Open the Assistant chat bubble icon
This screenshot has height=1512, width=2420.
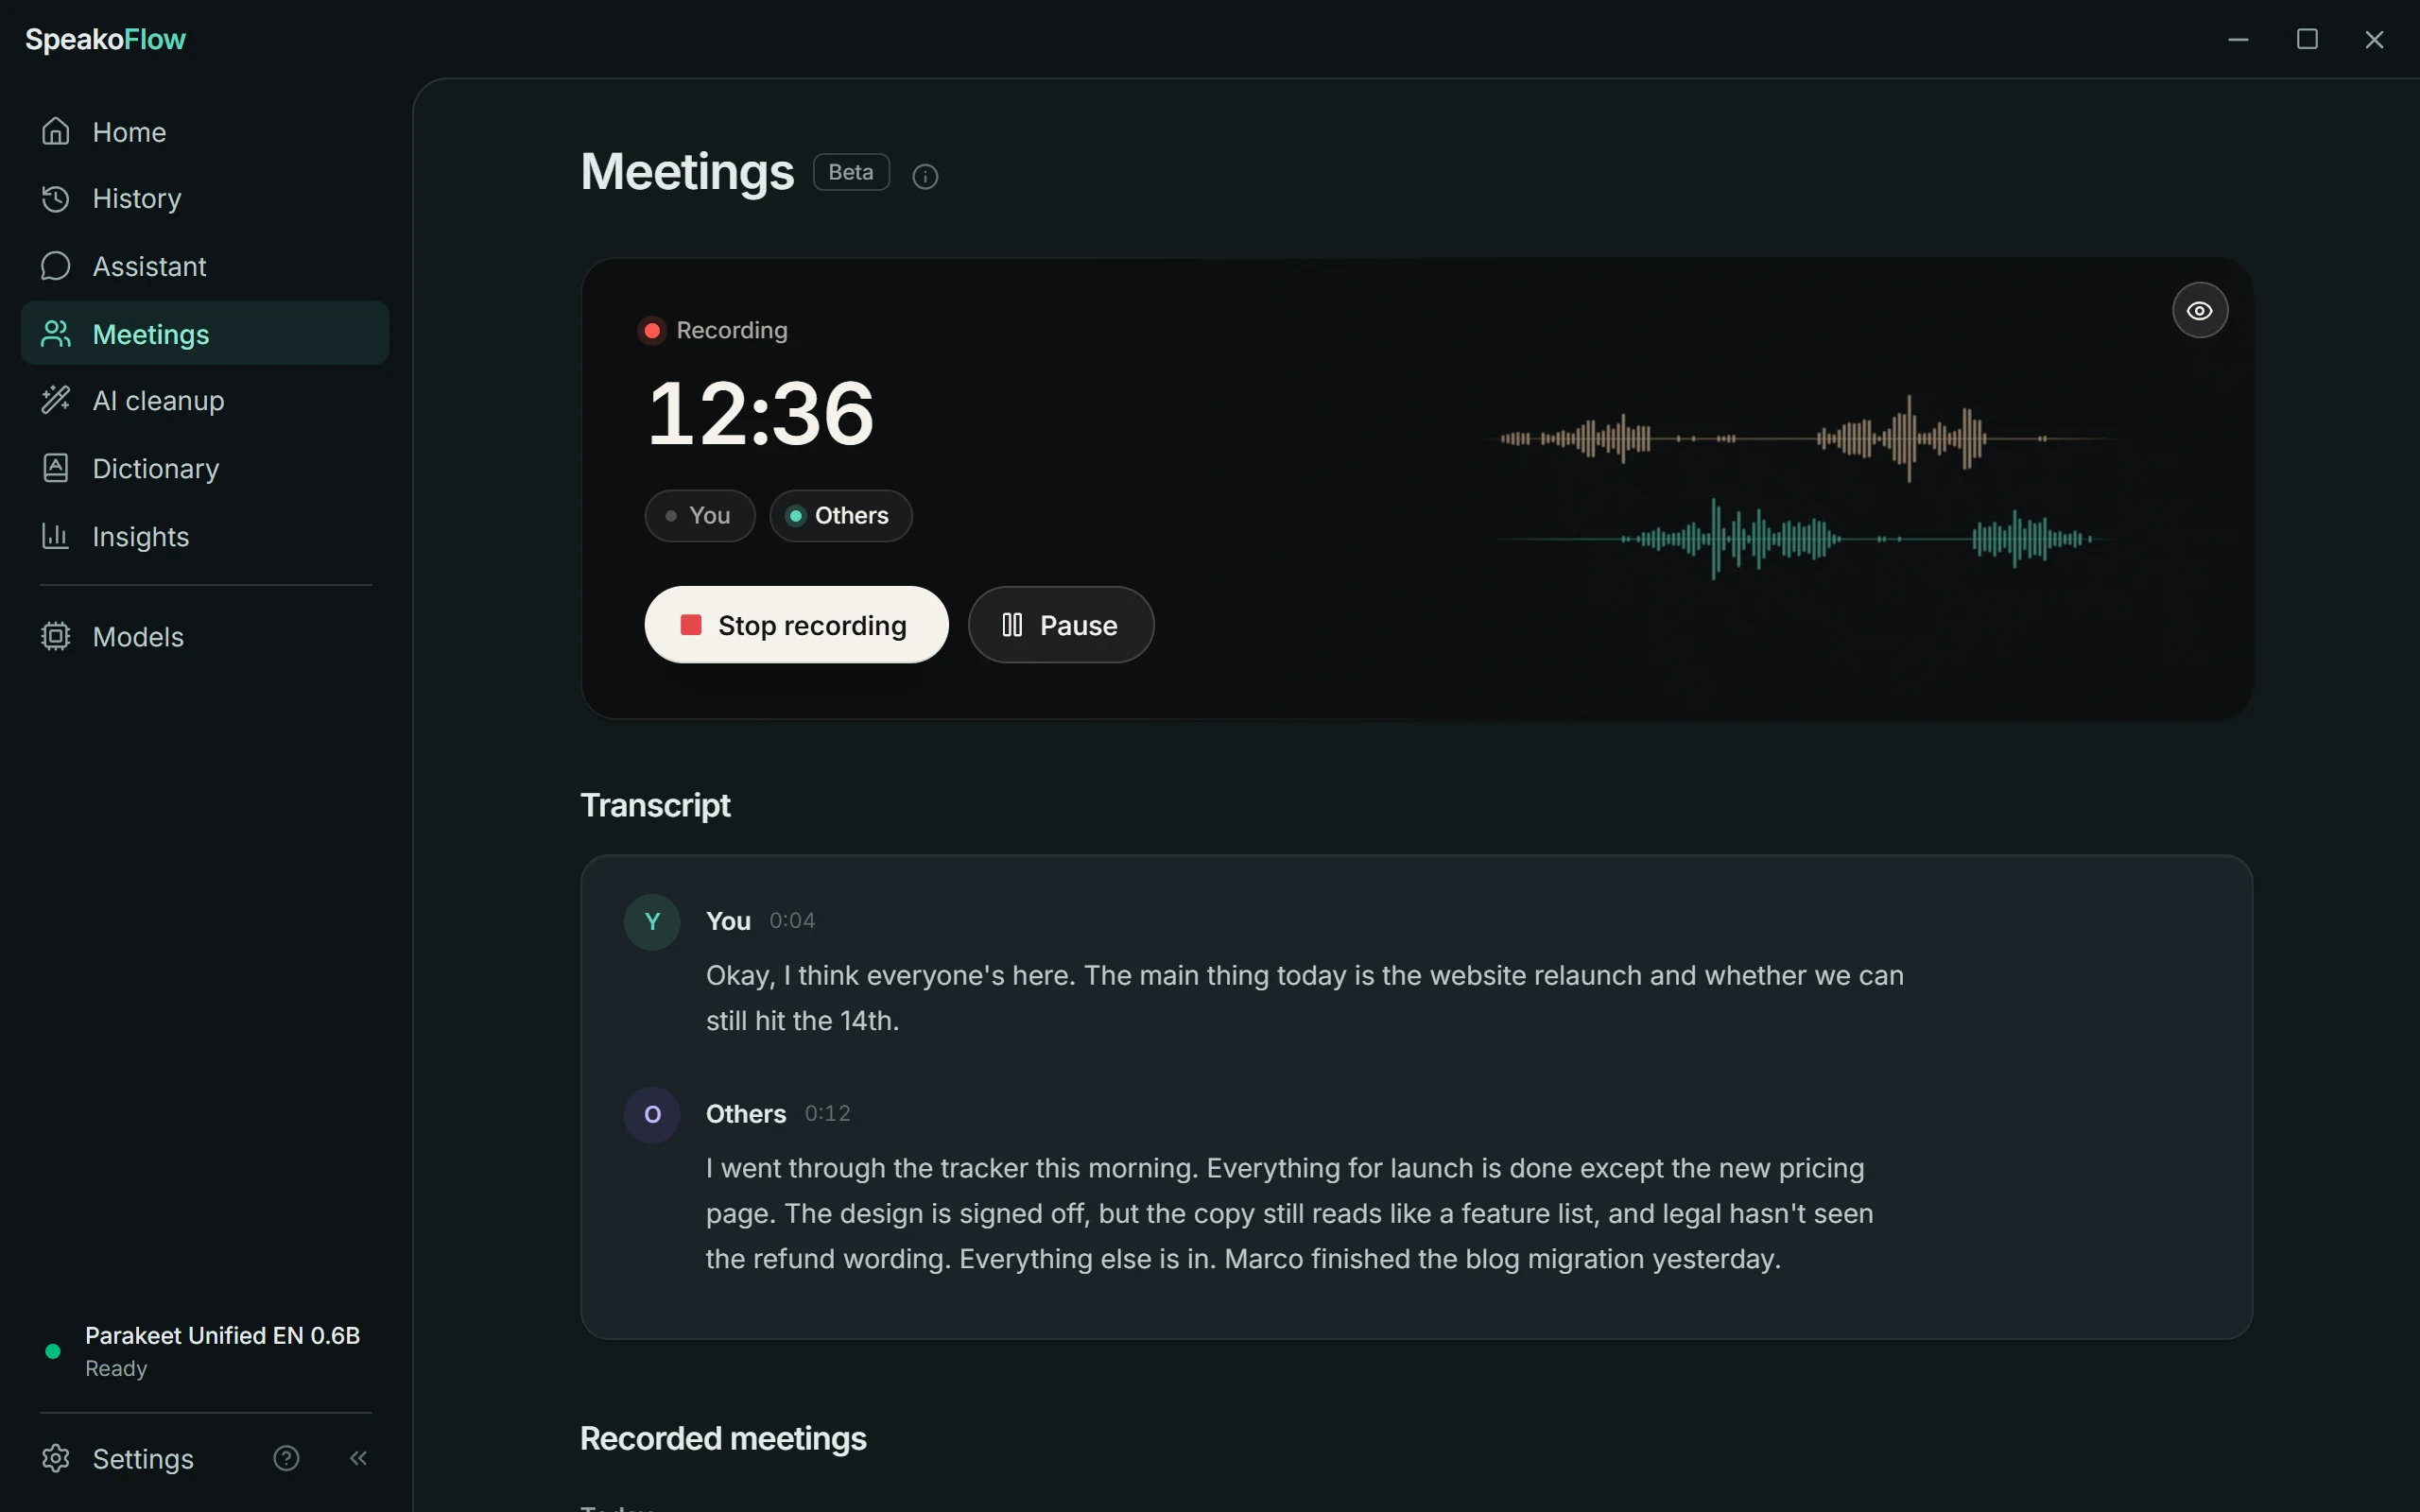pos(56,266)
